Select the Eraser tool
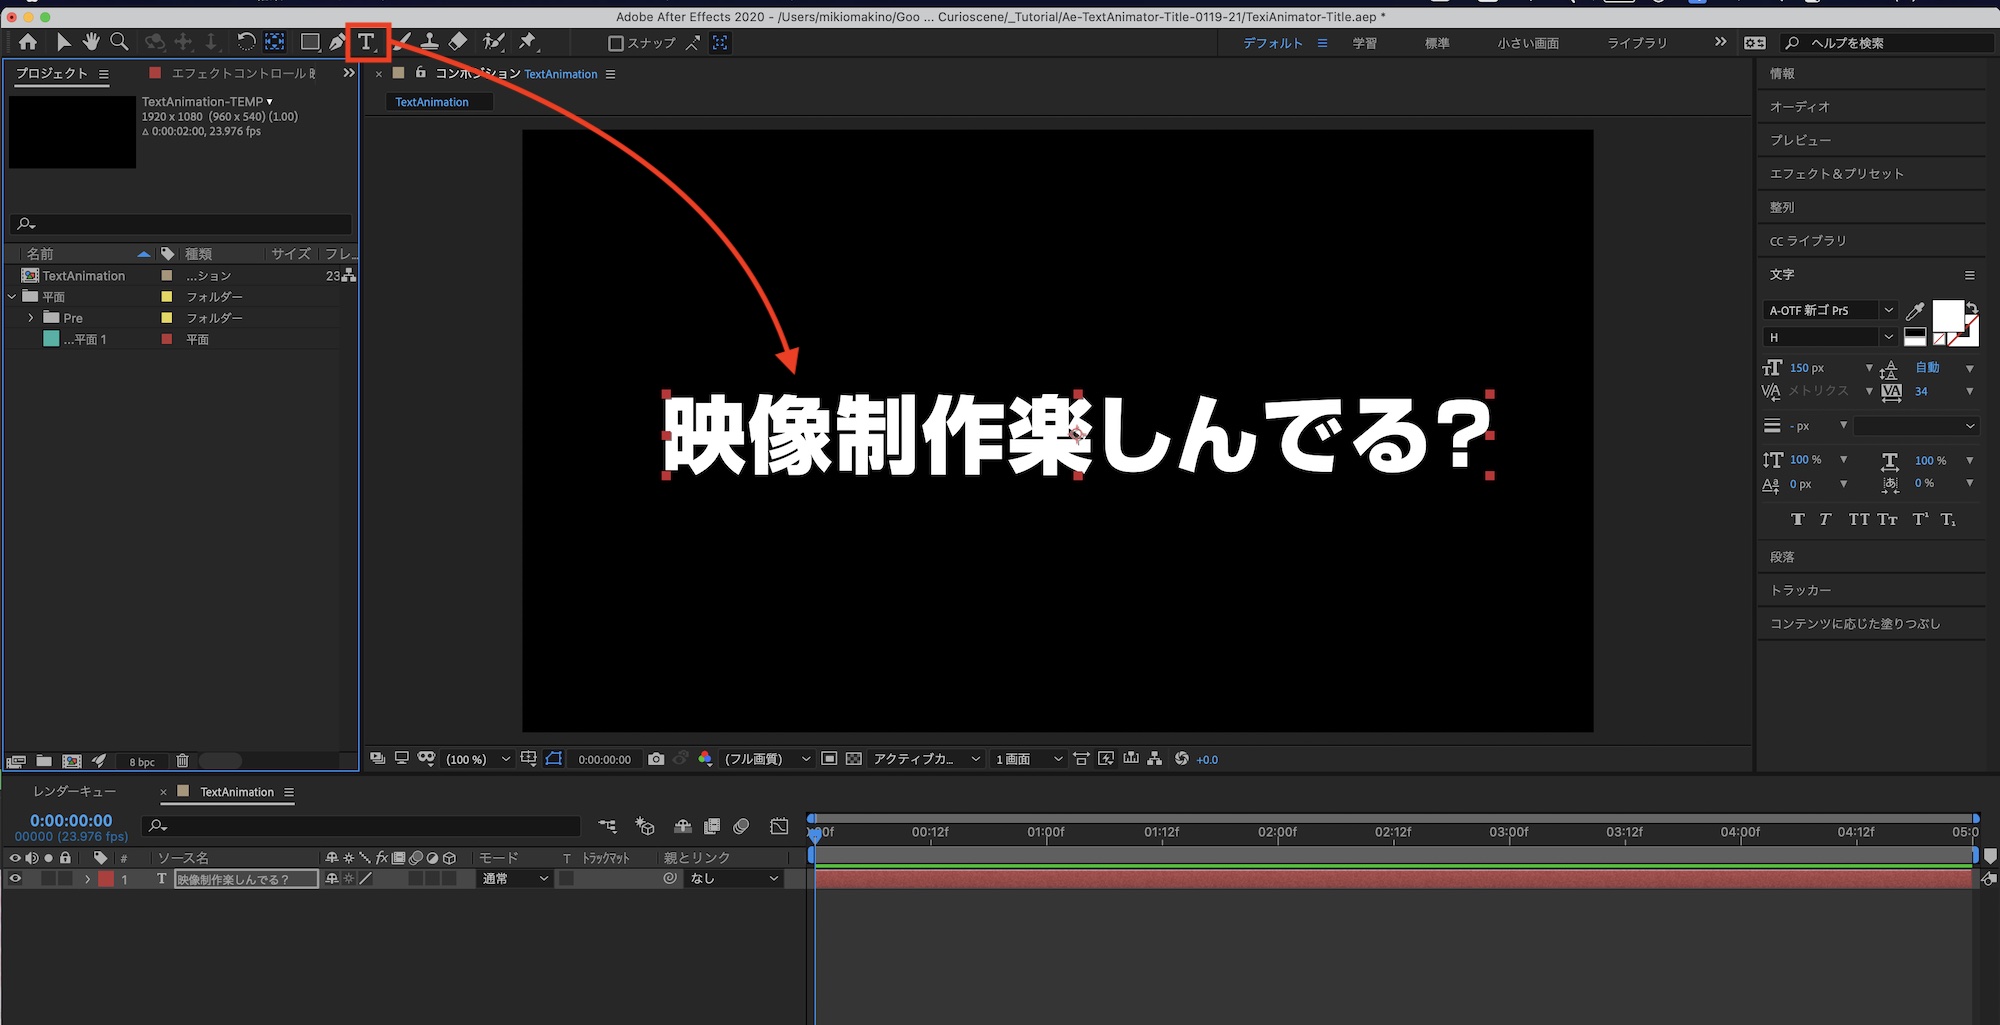 (458, 42)
